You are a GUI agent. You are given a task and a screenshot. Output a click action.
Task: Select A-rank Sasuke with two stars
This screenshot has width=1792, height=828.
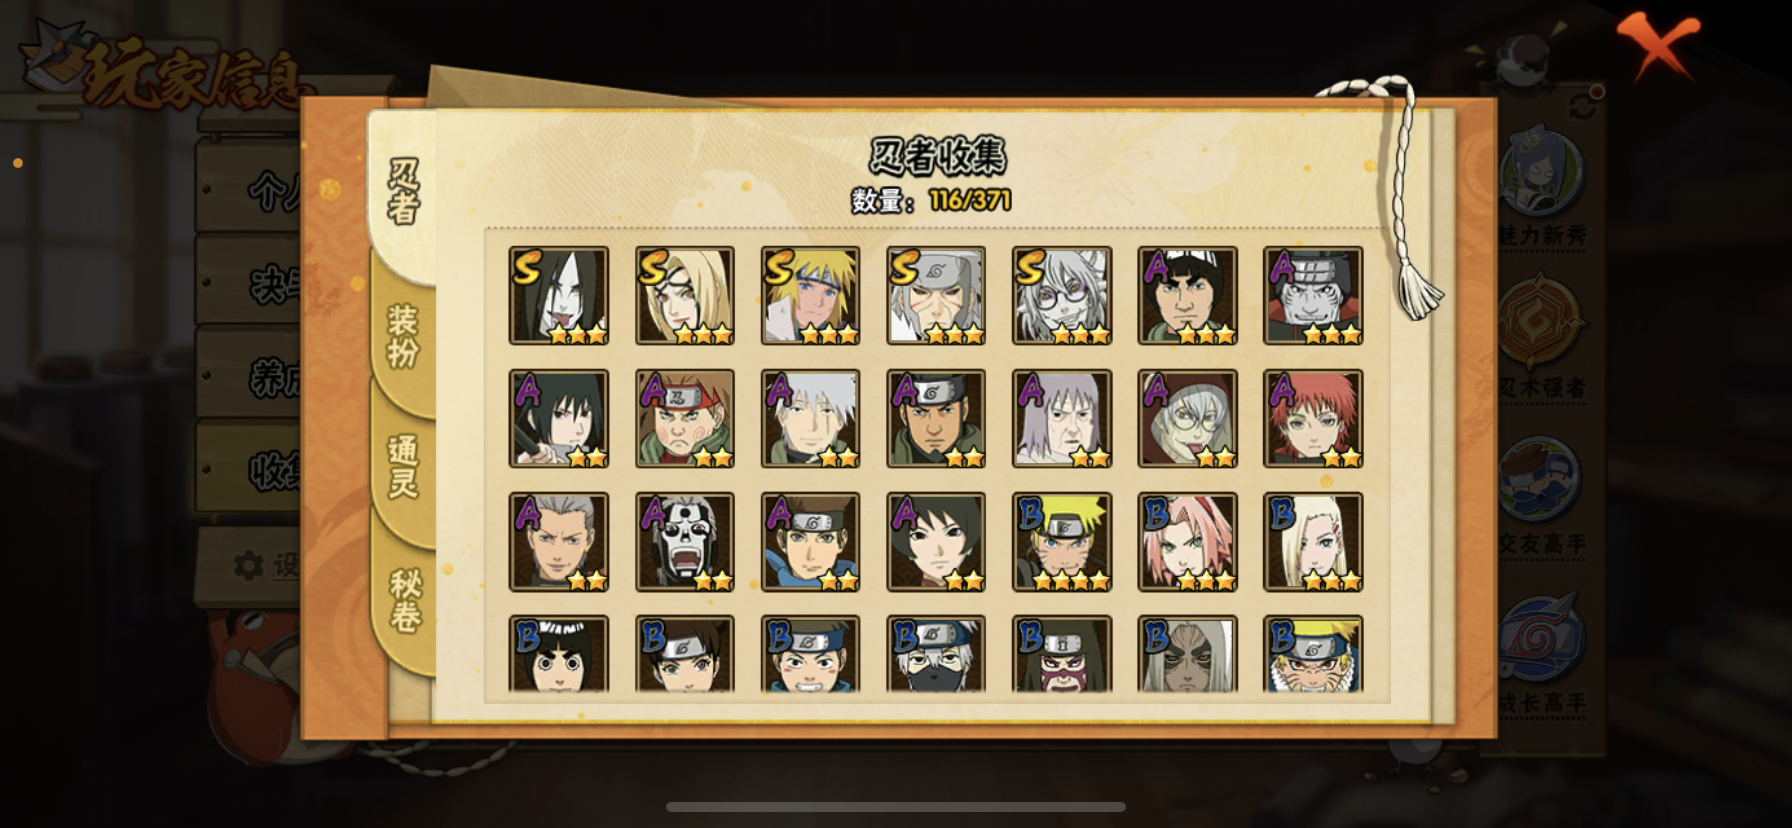(x=558, y=418)
